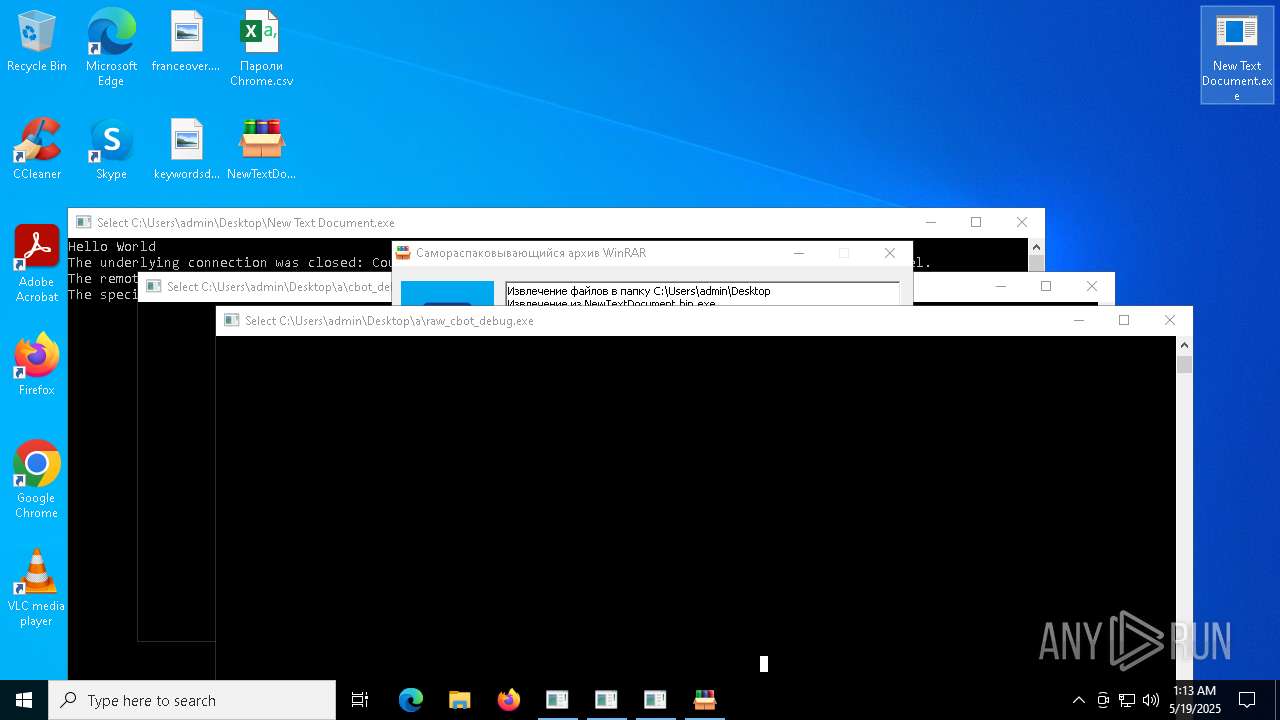Launch Edge from the taskbar
1280x720 pixels.
[x=411, y=700]
